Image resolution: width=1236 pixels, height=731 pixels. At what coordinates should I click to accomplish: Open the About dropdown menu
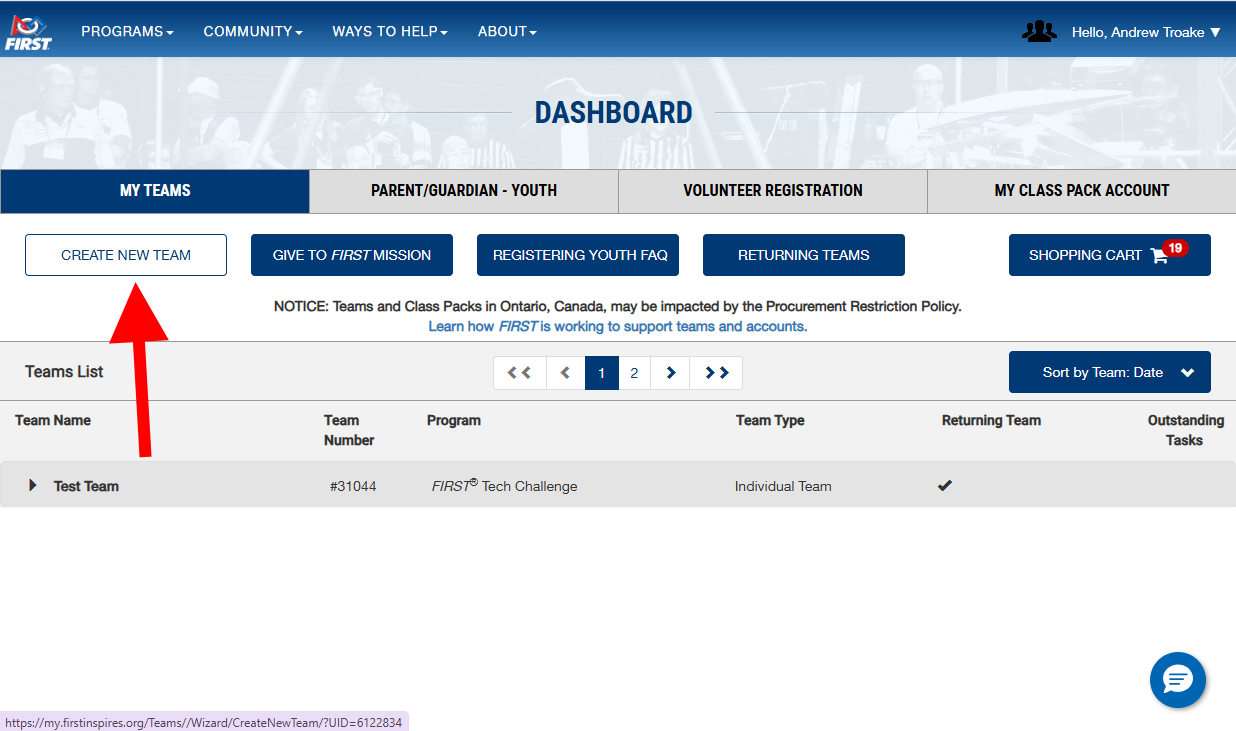[507, 32]
